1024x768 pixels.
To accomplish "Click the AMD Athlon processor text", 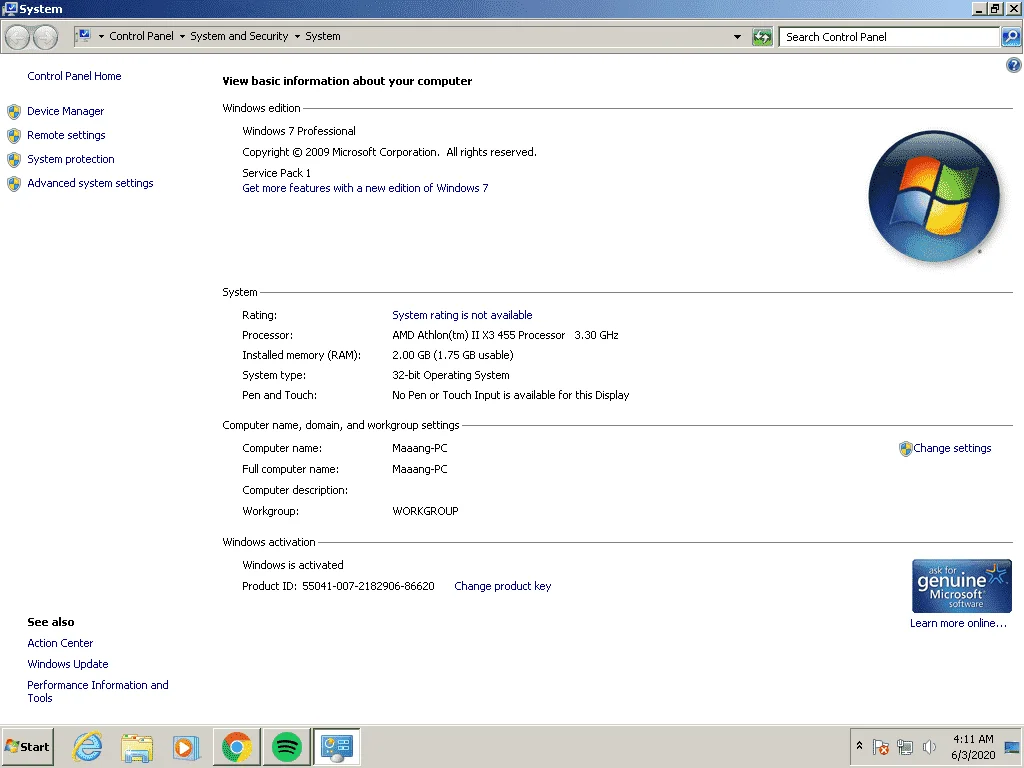I will [505, 336].
